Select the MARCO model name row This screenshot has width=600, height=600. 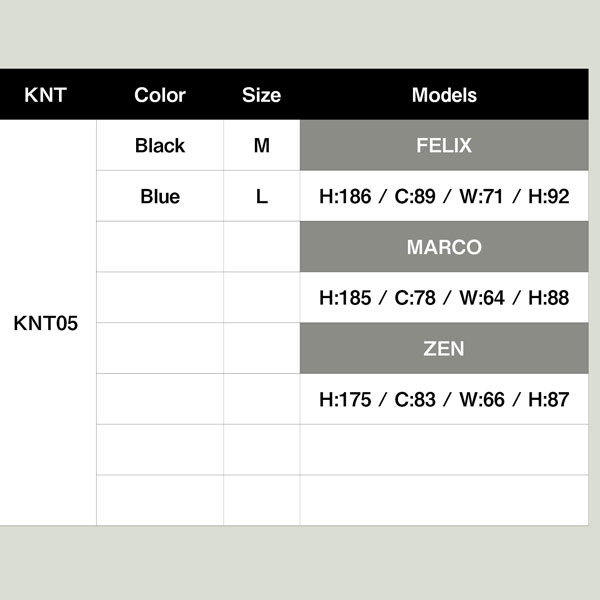pos(444,247)
